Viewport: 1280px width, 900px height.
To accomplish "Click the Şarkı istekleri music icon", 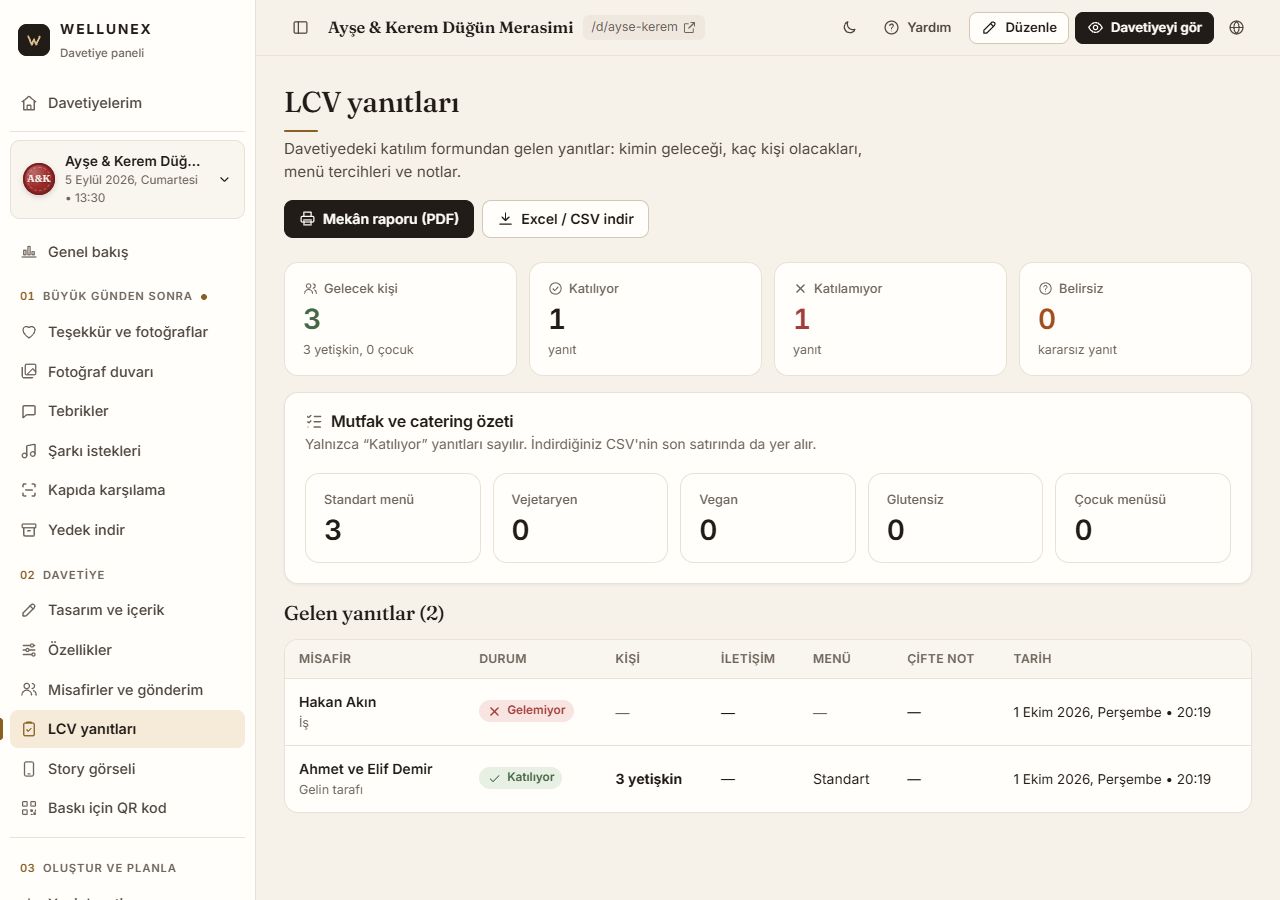I will (x=29, y=451).
